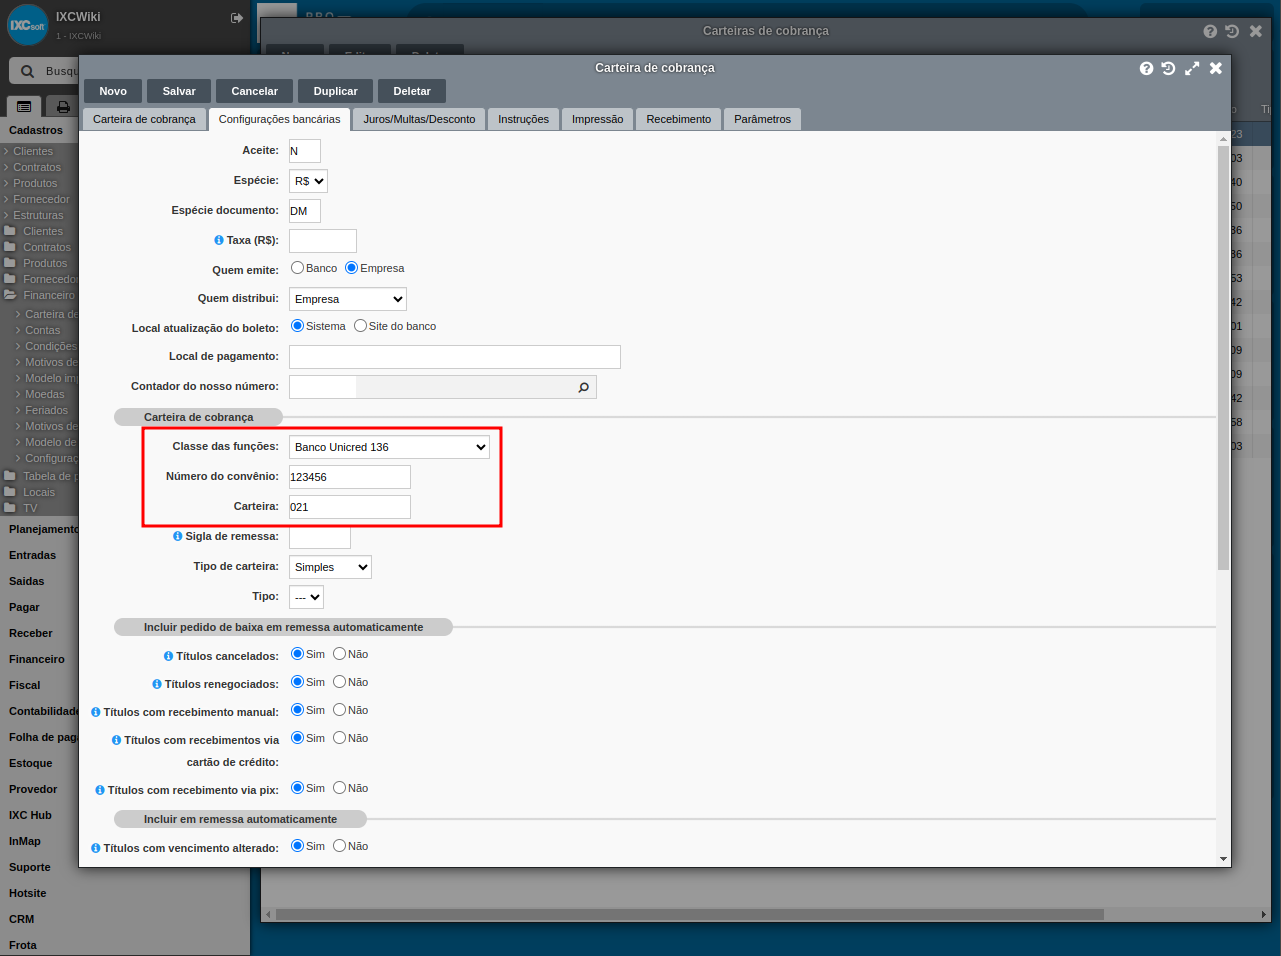Viewport: 1281px width, 956px height.
Task: Select Site do banco radio option
Action: tap(360, 326)
